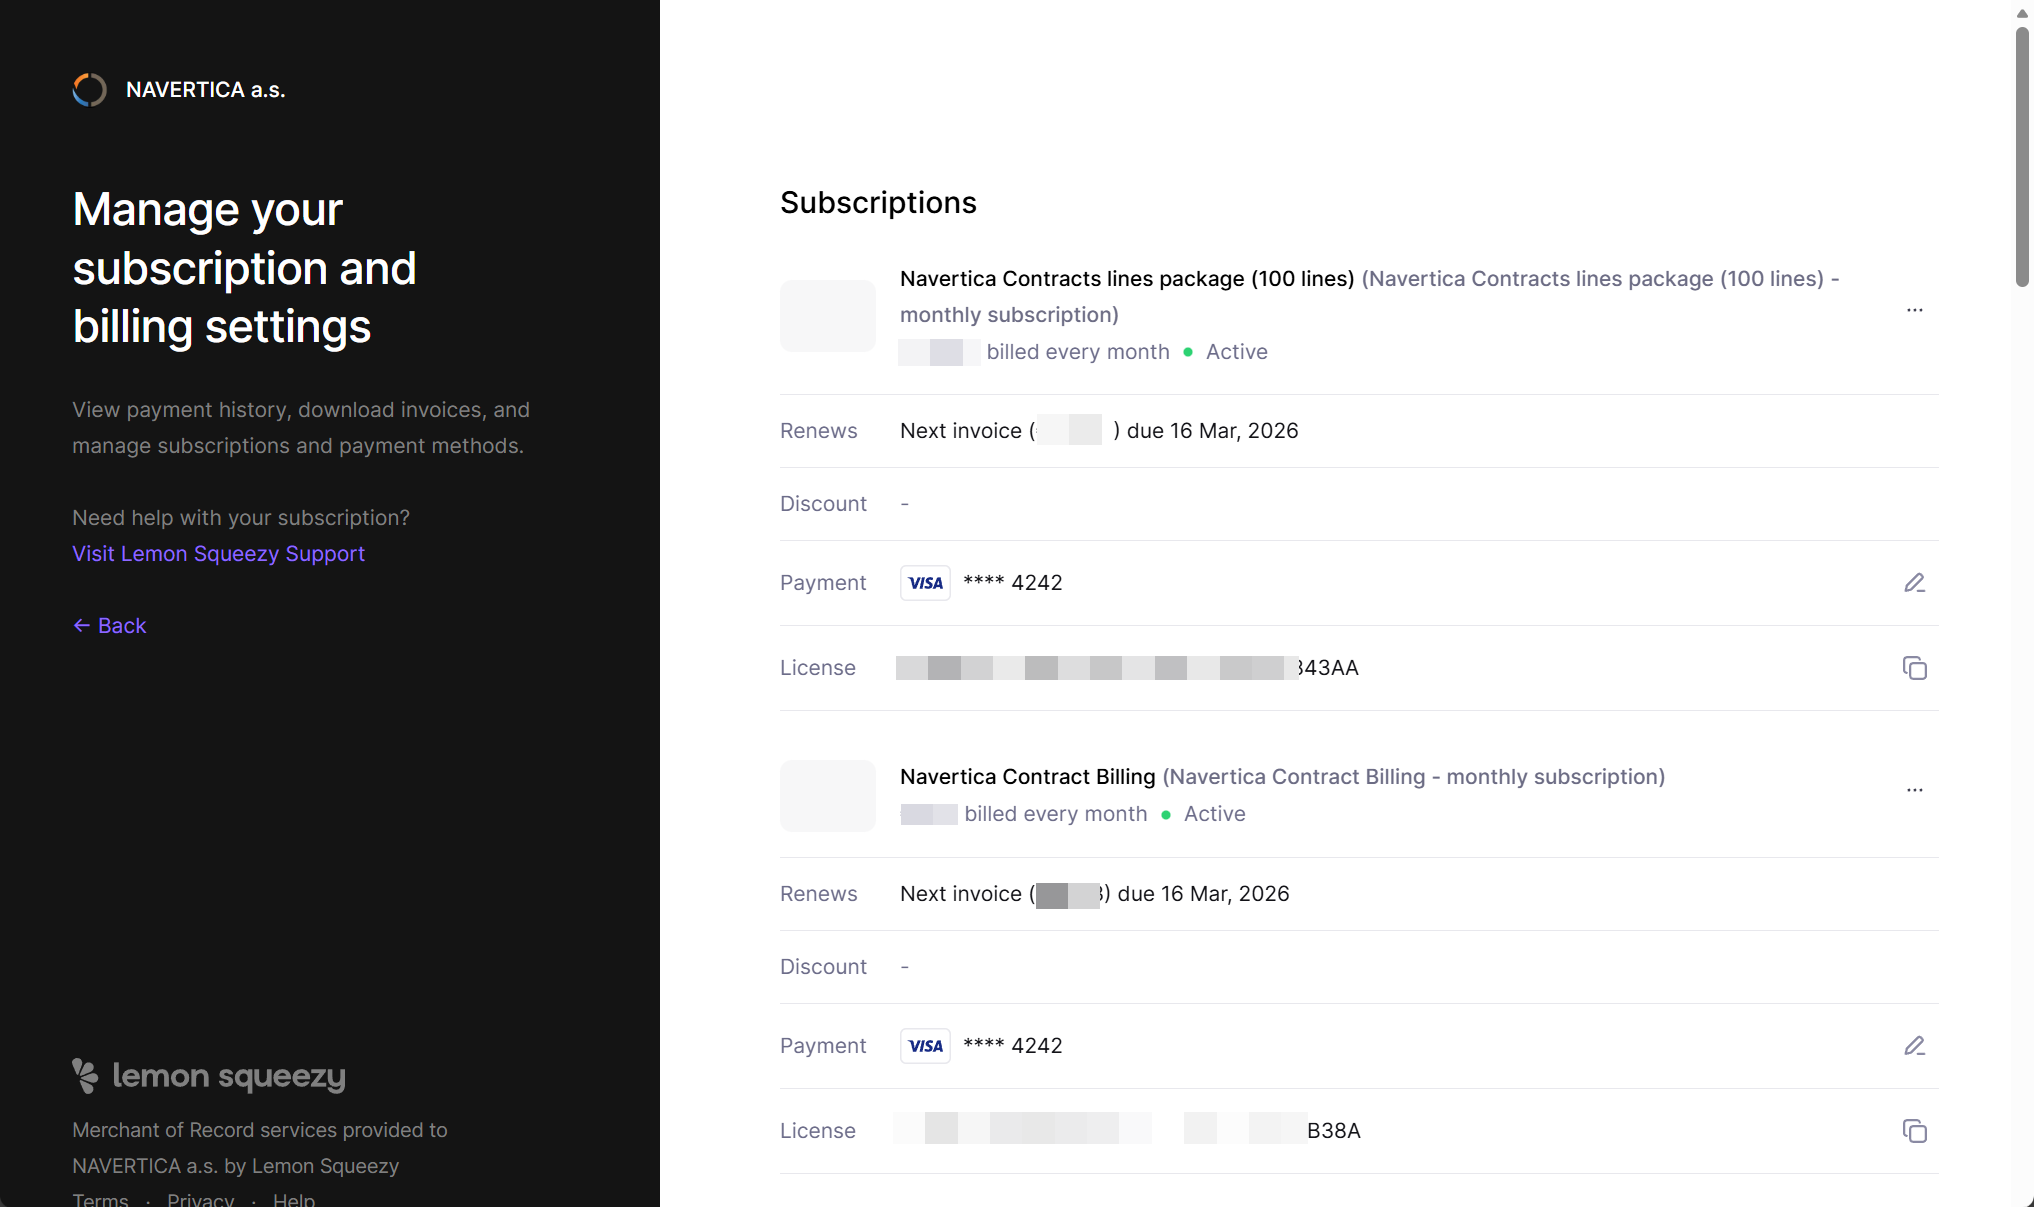The image size is (2034, 1207).
Task: Click the Navertica Contract Billing subscription title
Action: click(1027, 776)
